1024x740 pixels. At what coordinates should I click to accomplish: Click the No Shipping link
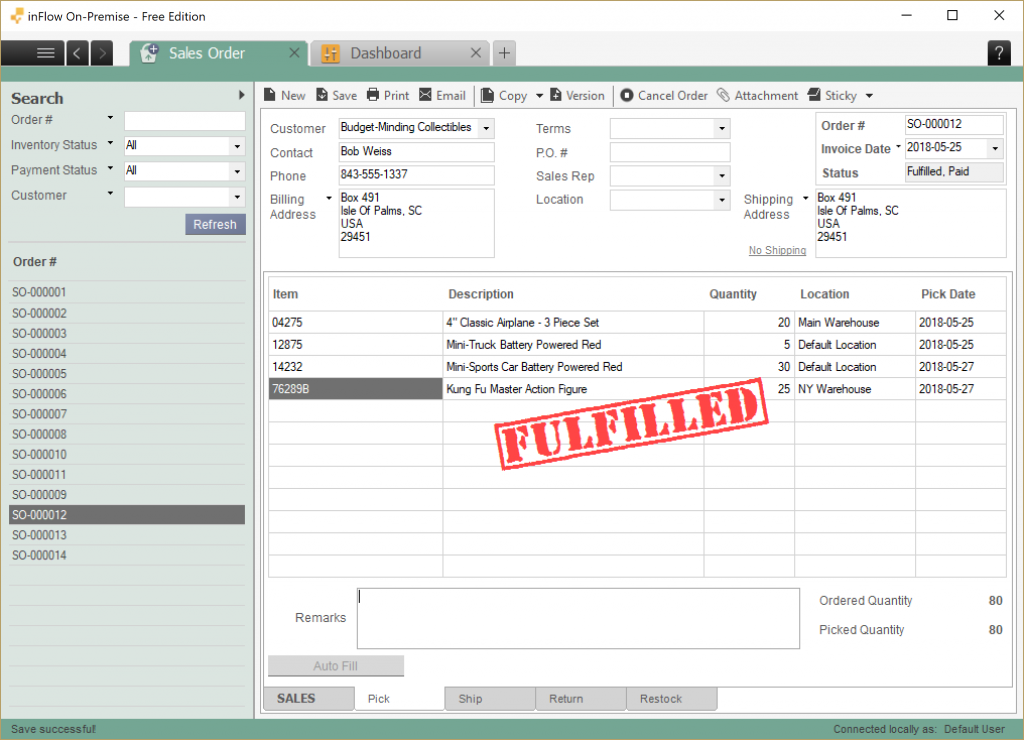click(x=777, y=250)
